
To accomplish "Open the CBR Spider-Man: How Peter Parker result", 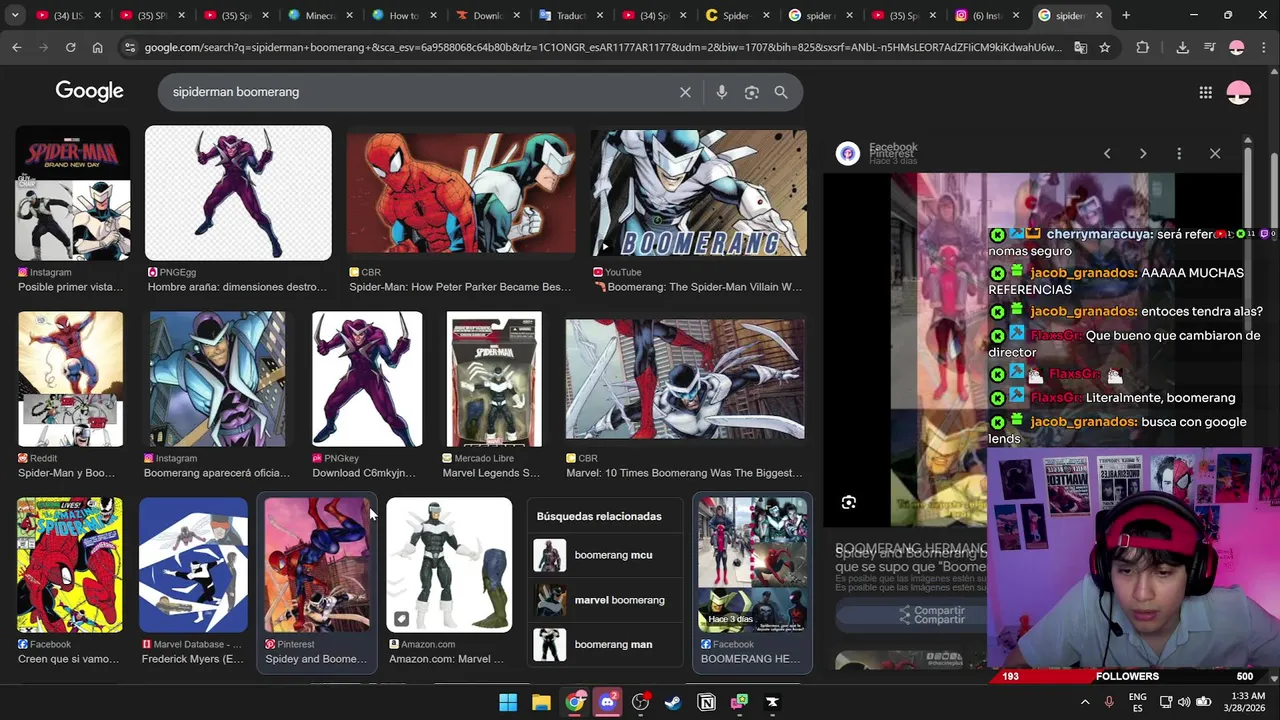I will pos(461,193).
